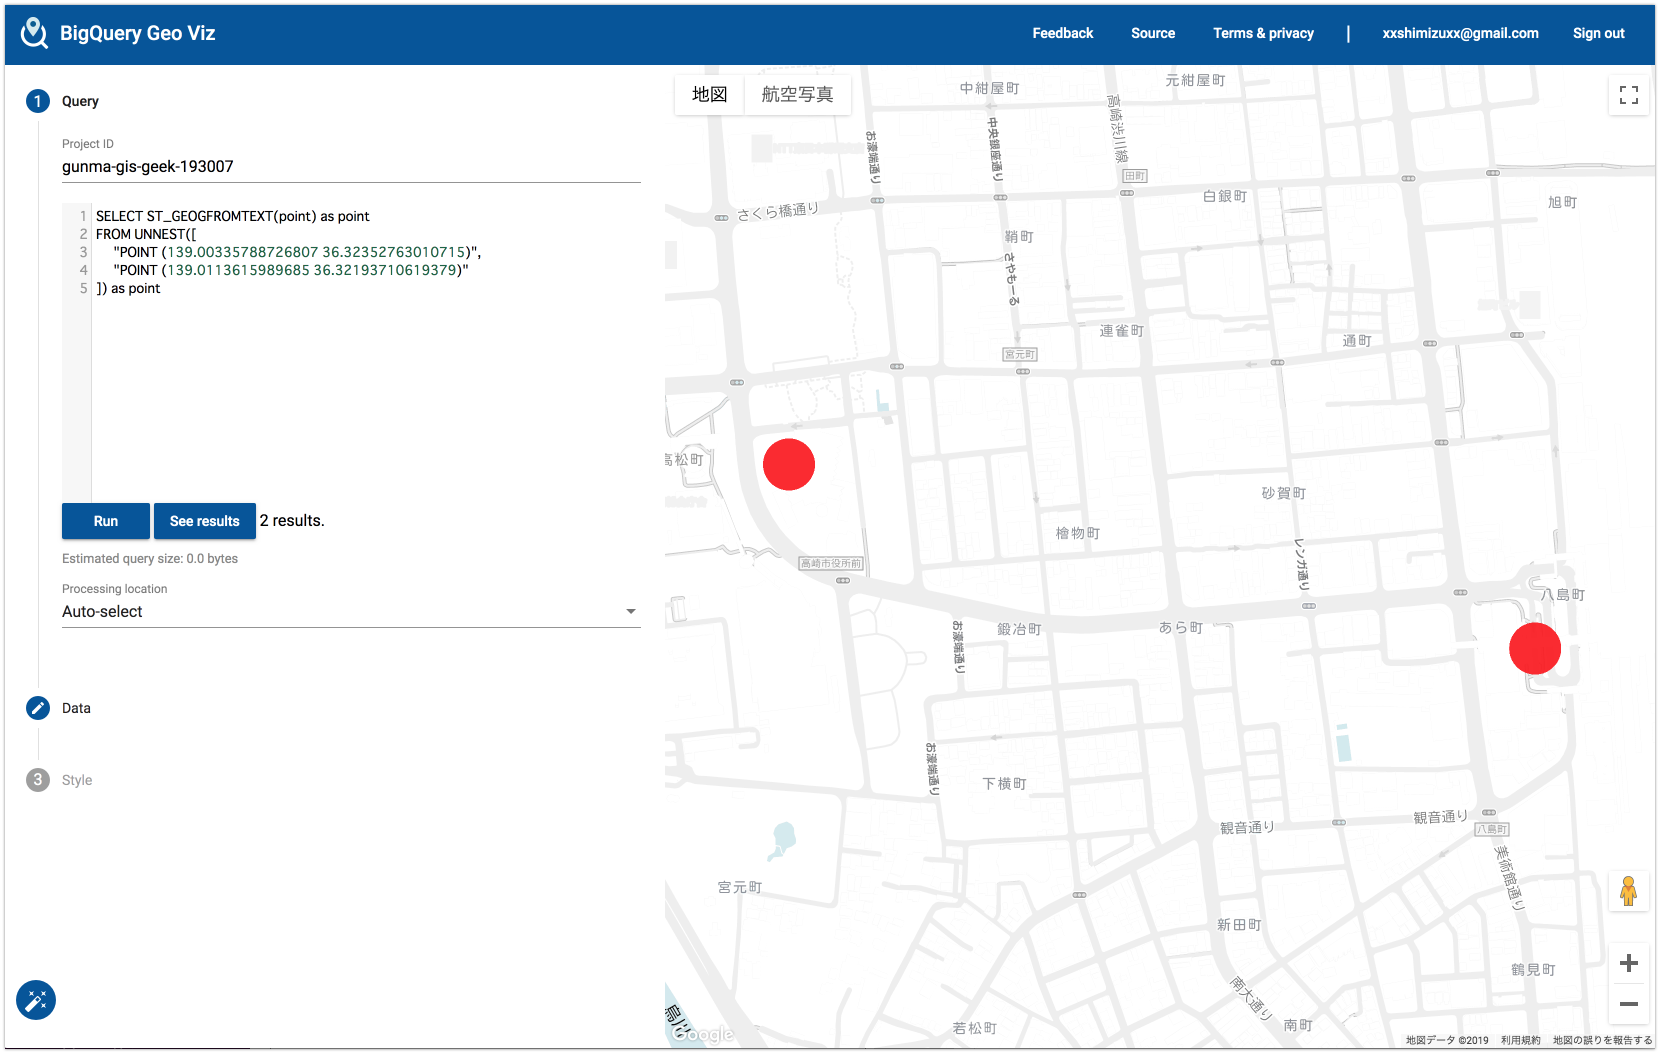This screenshot has width=1660, height=1054.
Task: Click the 南町 map label
Action: [1298, 1025]
